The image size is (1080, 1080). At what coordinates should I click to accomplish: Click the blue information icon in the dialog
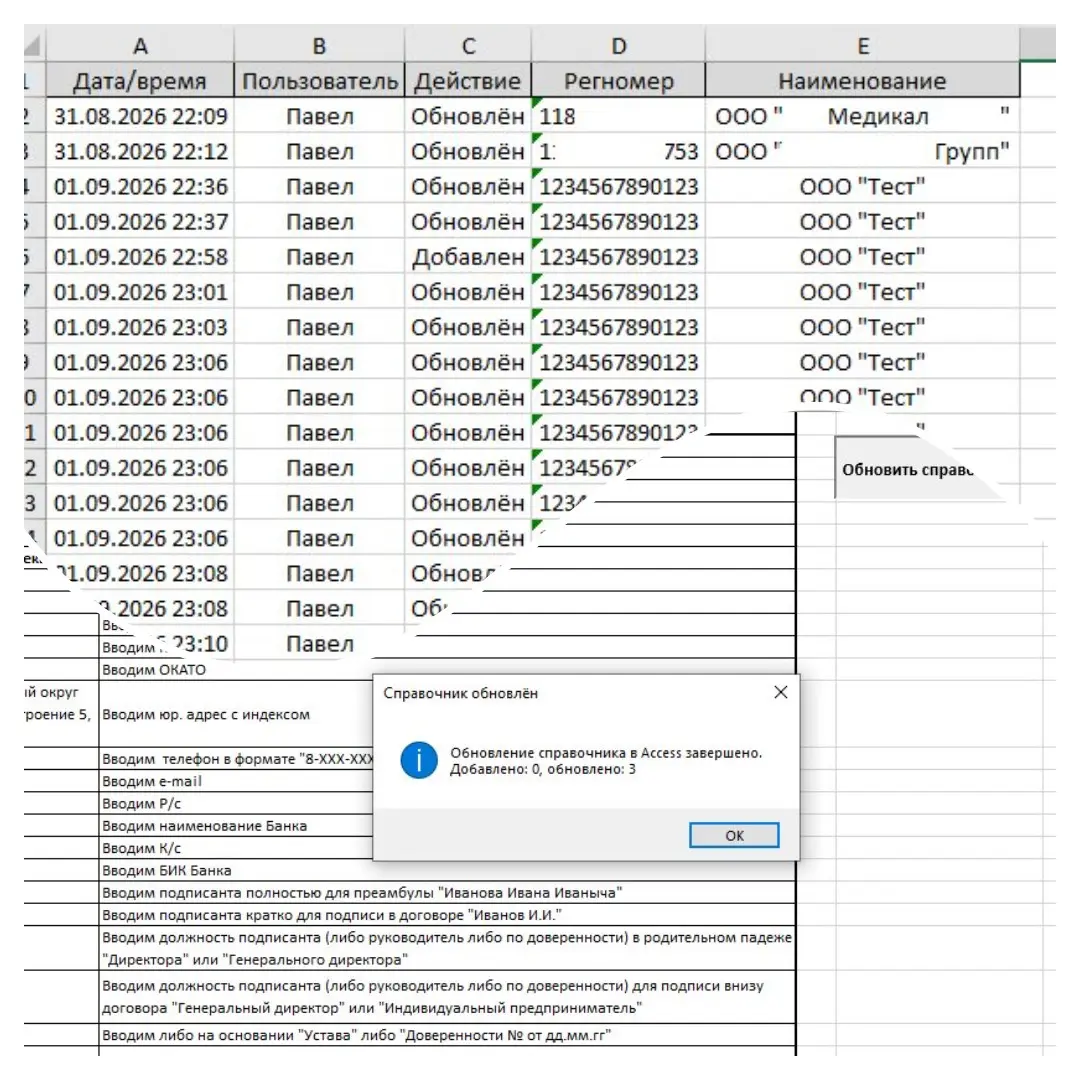click(419, 760)
